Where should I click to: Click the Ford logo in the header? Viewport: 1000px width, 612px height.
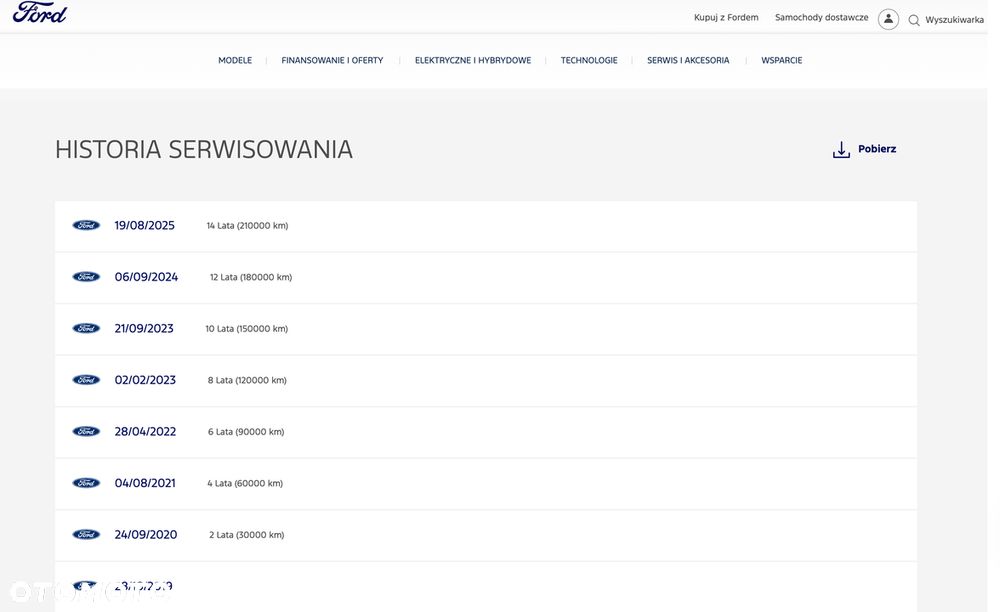pyautogui.click(x=40, y=12)
